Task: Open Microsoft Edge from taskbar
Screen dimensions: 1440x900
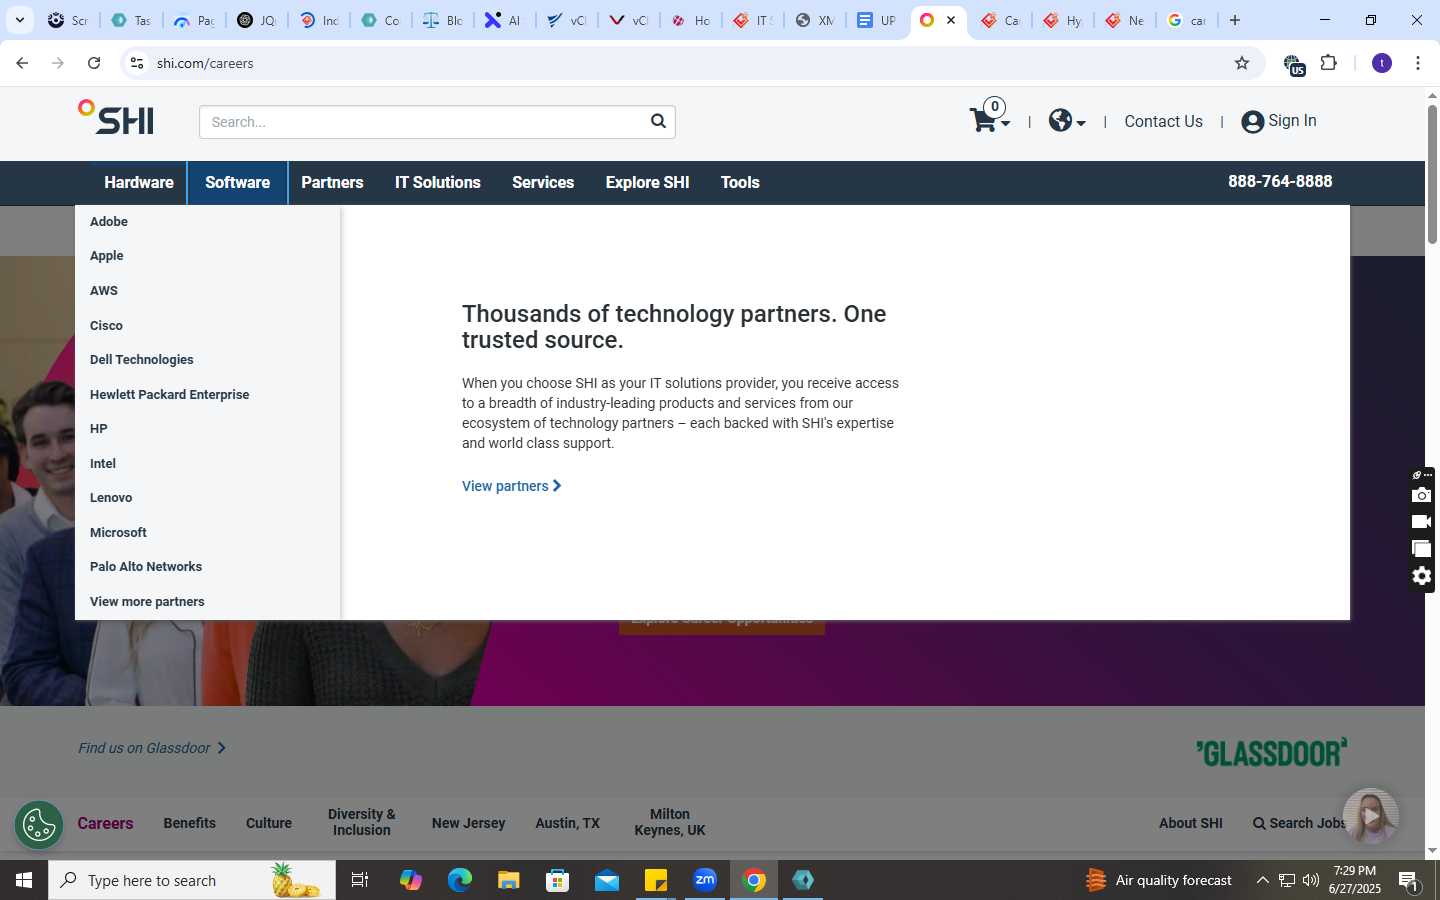Action: pyautogui.click(x=459, y=880)
